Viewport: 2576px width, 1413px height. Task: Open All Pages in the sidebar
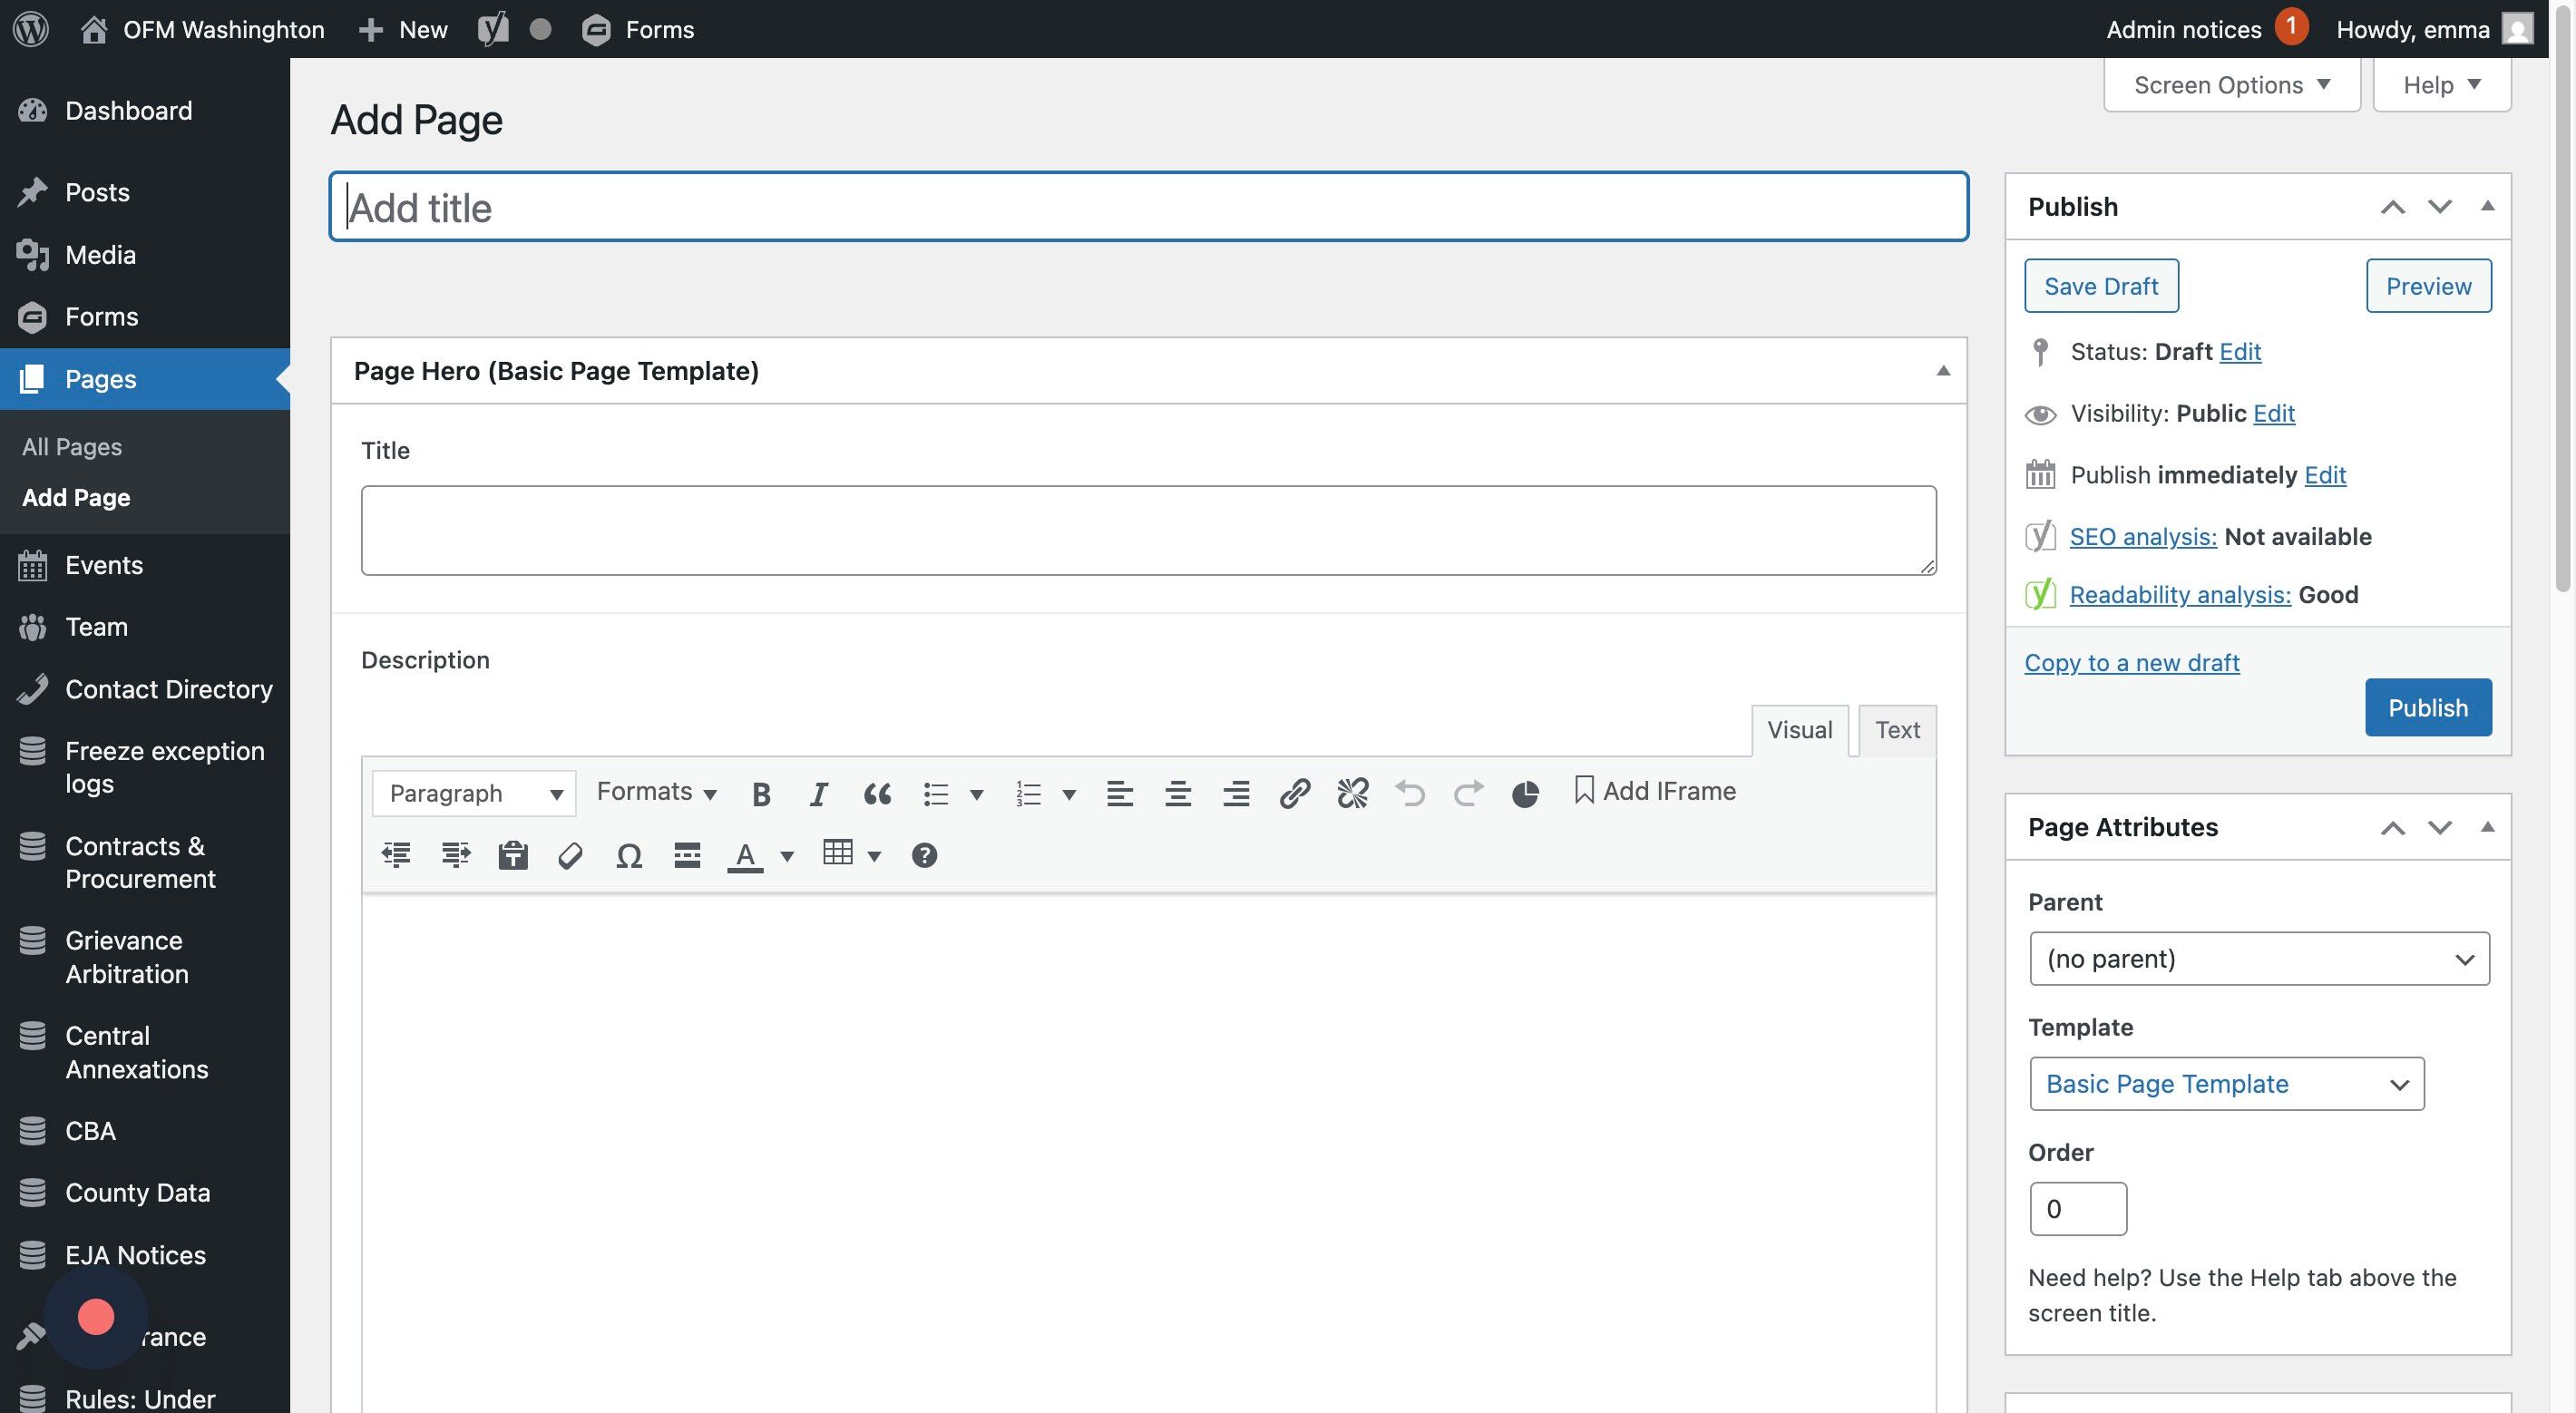72,446
